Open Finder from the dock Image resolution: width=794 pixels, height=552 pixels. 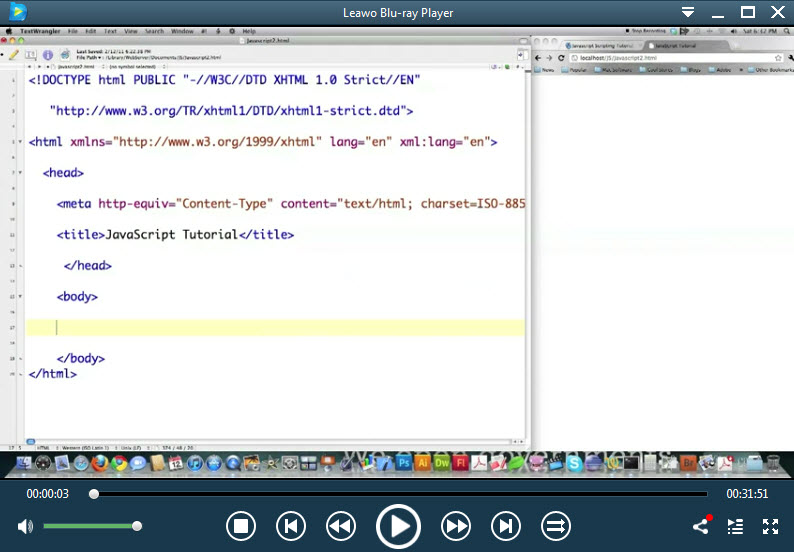pos(23,463)
